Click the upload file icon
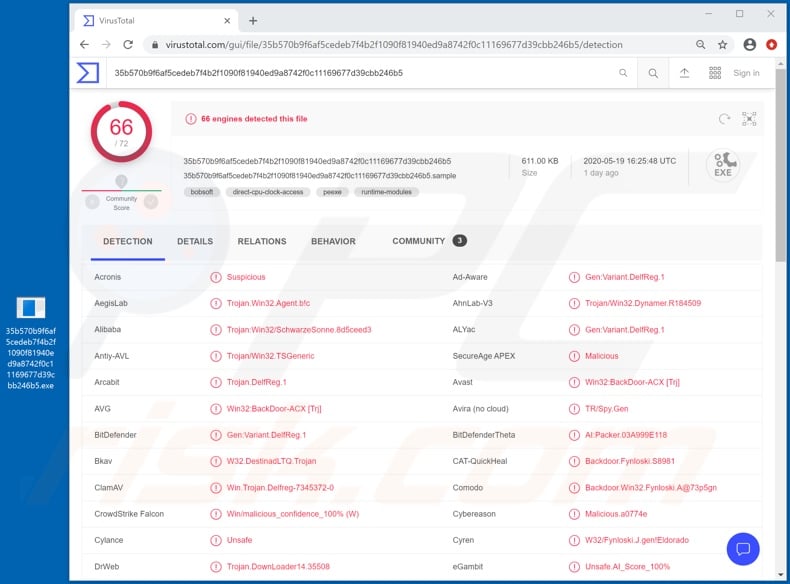 click(684, 73)
